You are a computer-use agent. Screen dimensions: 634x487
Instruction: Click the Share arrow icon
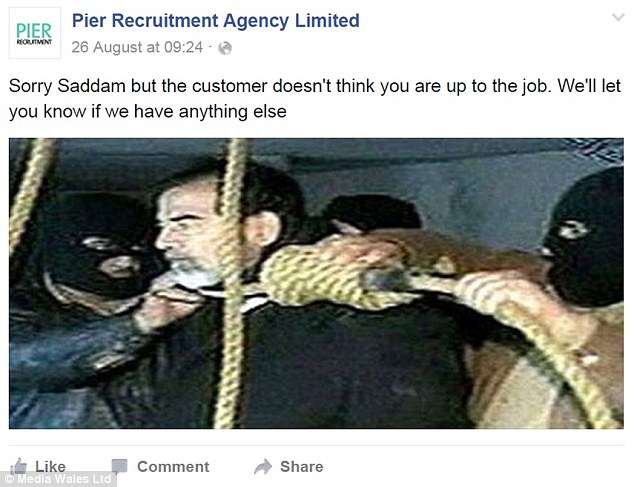tap(263, 467)
